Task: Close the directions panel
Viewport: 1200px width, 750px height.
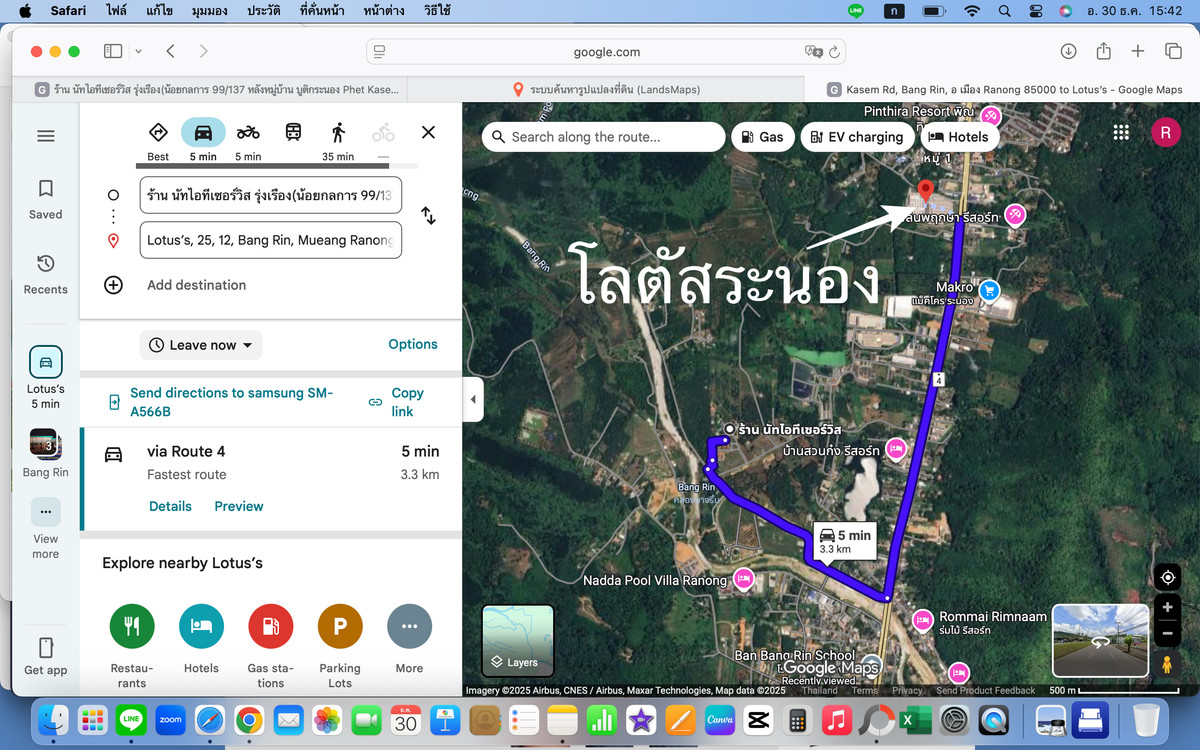Action: click(428, 132)
